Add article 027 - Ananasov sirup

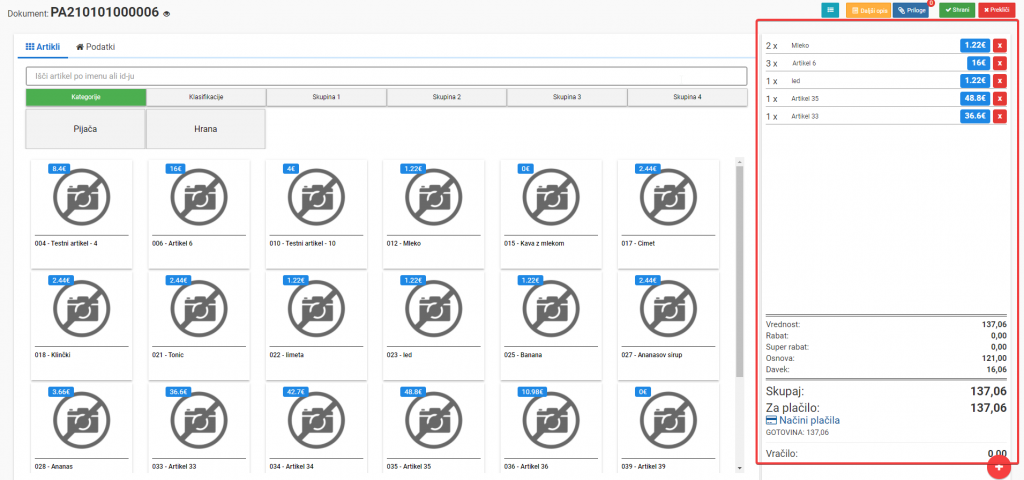pos(668,326)
